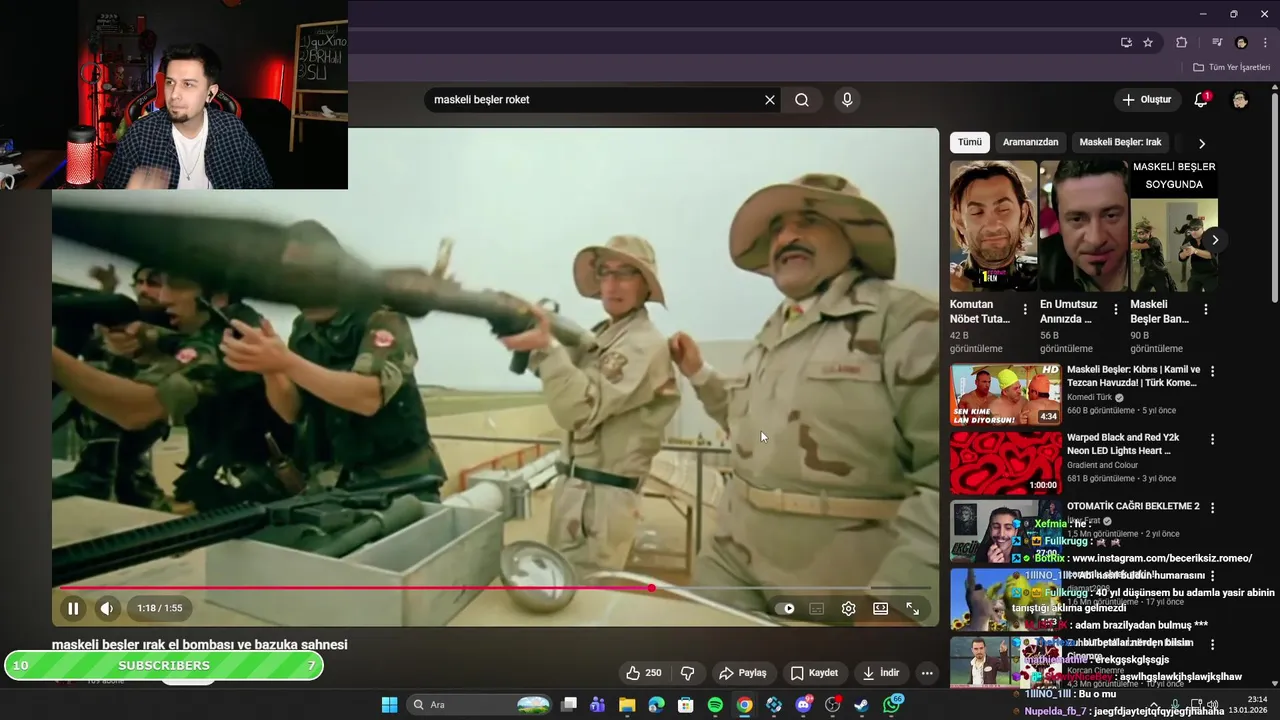Select Maskeli Beşler: Irak chip
The width and height of the screenshot is (1280, 720).
1120,142
